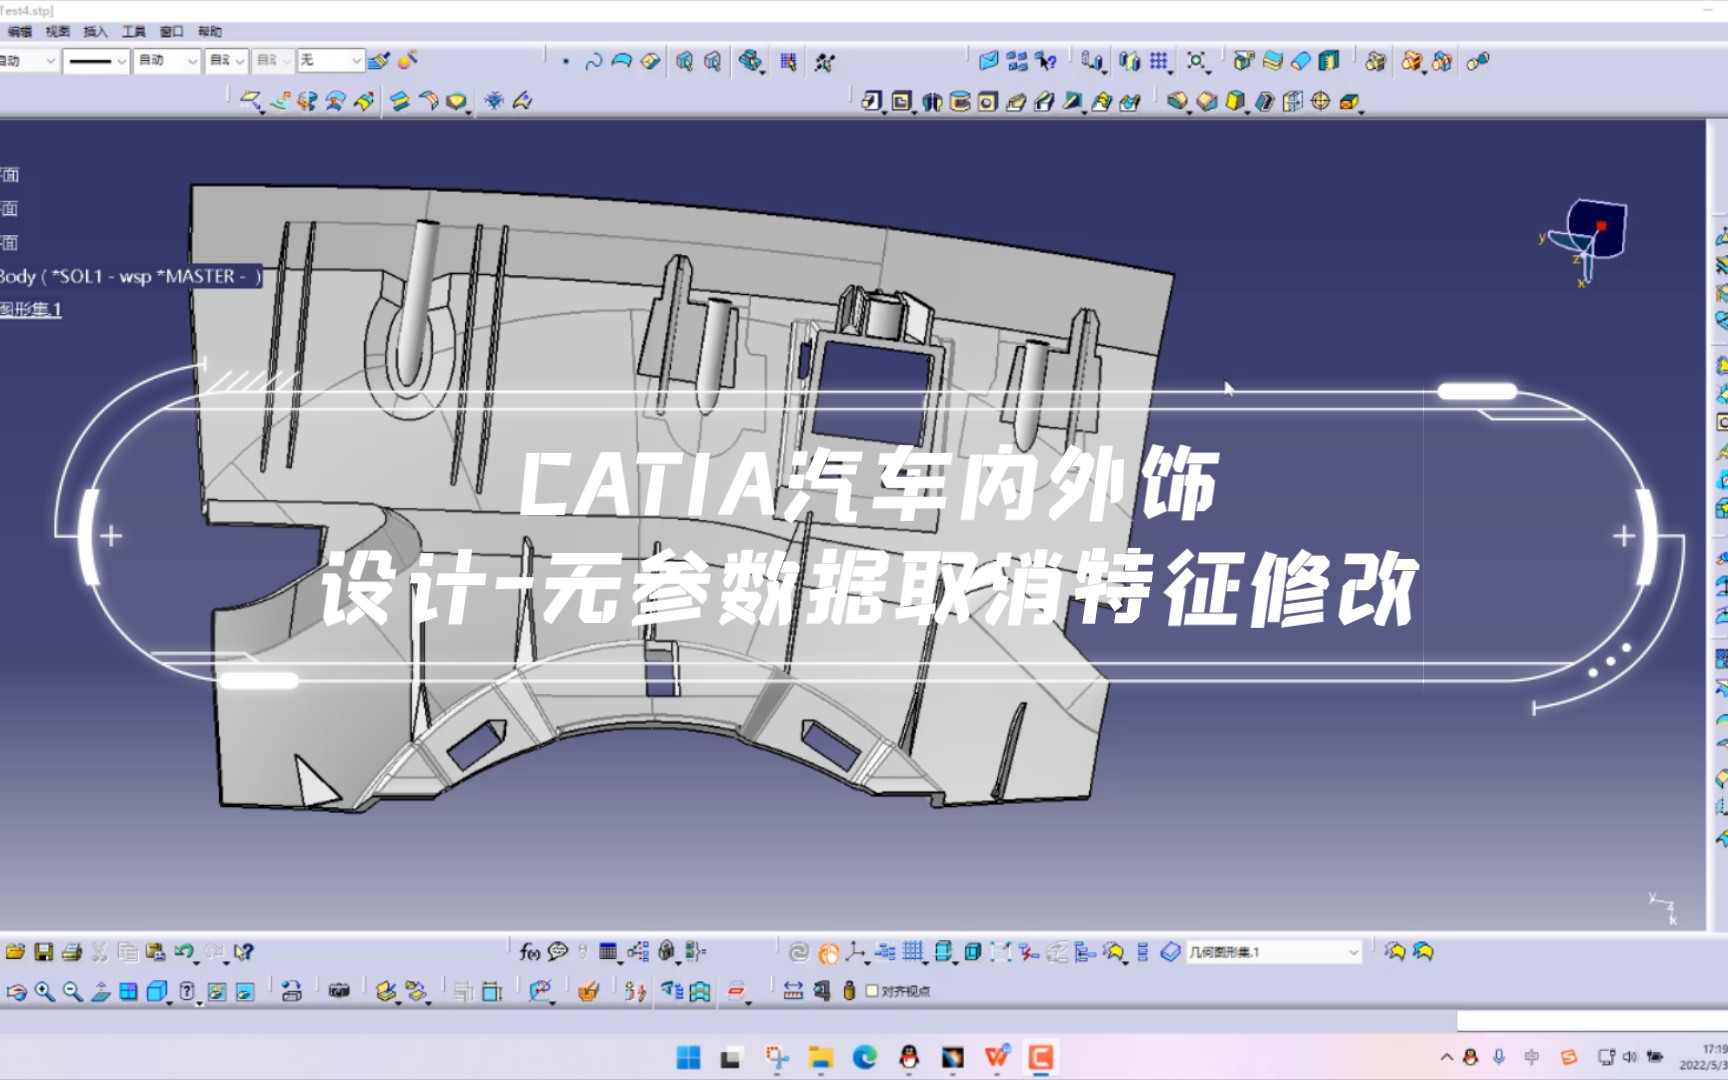Screen dimensions: 1728x1080
Task: Open the line thickness 自动 dropdown
Action: [167, 61]
